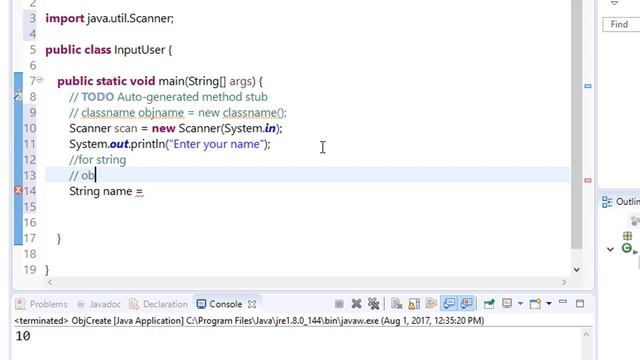Toggle Show Console on Standard Error
Screen dimensions: 640x360
(467, 304)
